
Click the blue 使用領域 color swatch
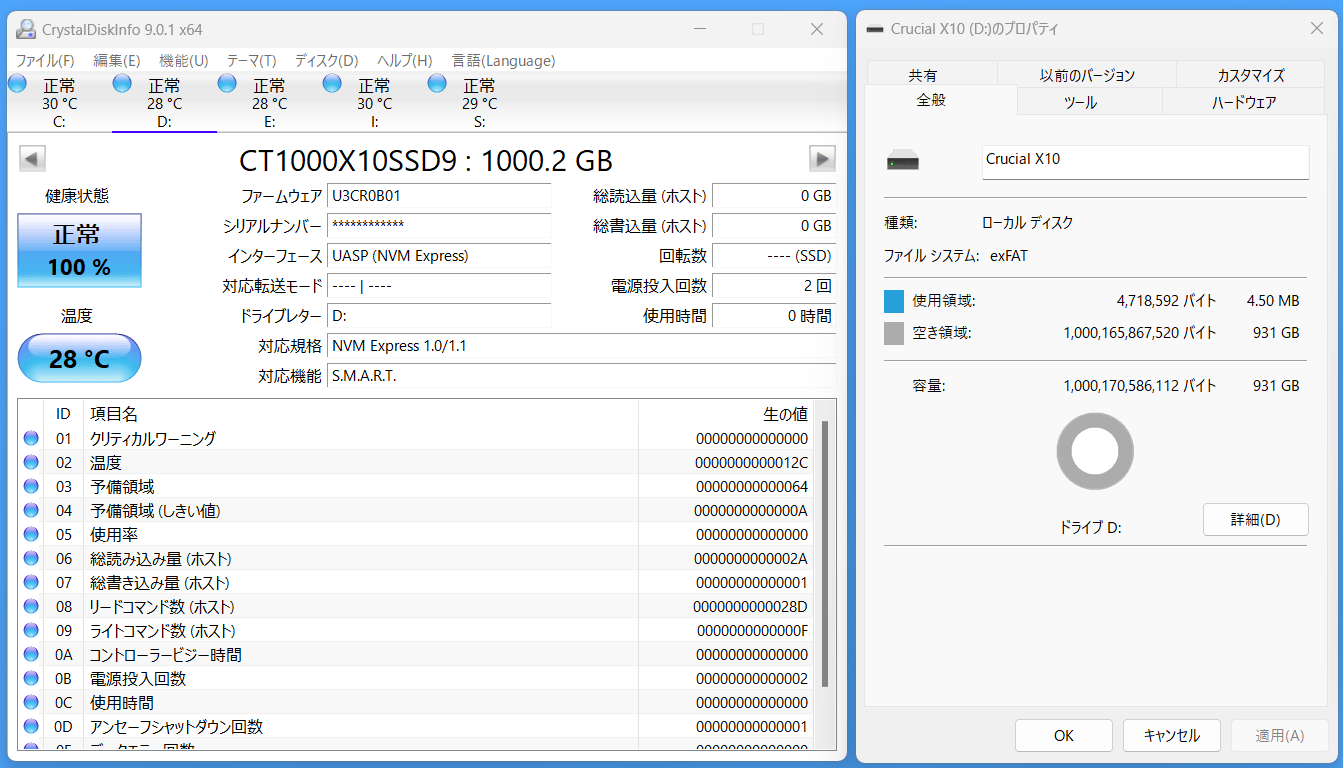pyautogui.click(x=894, y=301)
